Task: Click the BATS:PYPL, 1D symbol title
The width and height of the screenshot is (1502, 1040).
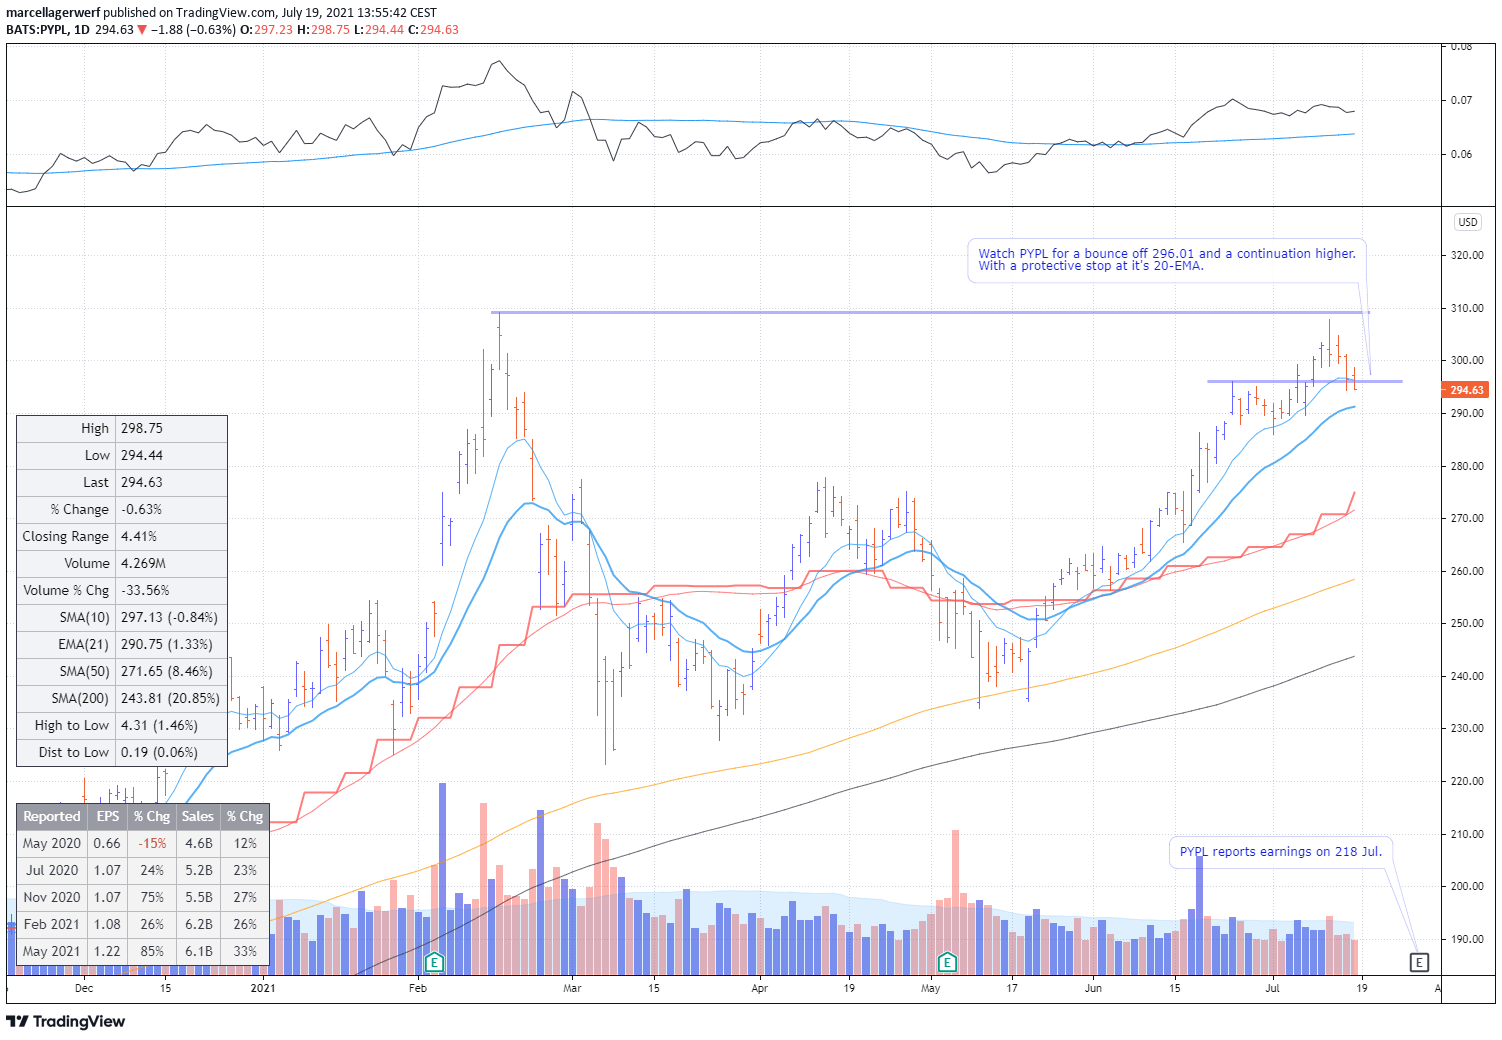Action: click(x=48, y=30)
